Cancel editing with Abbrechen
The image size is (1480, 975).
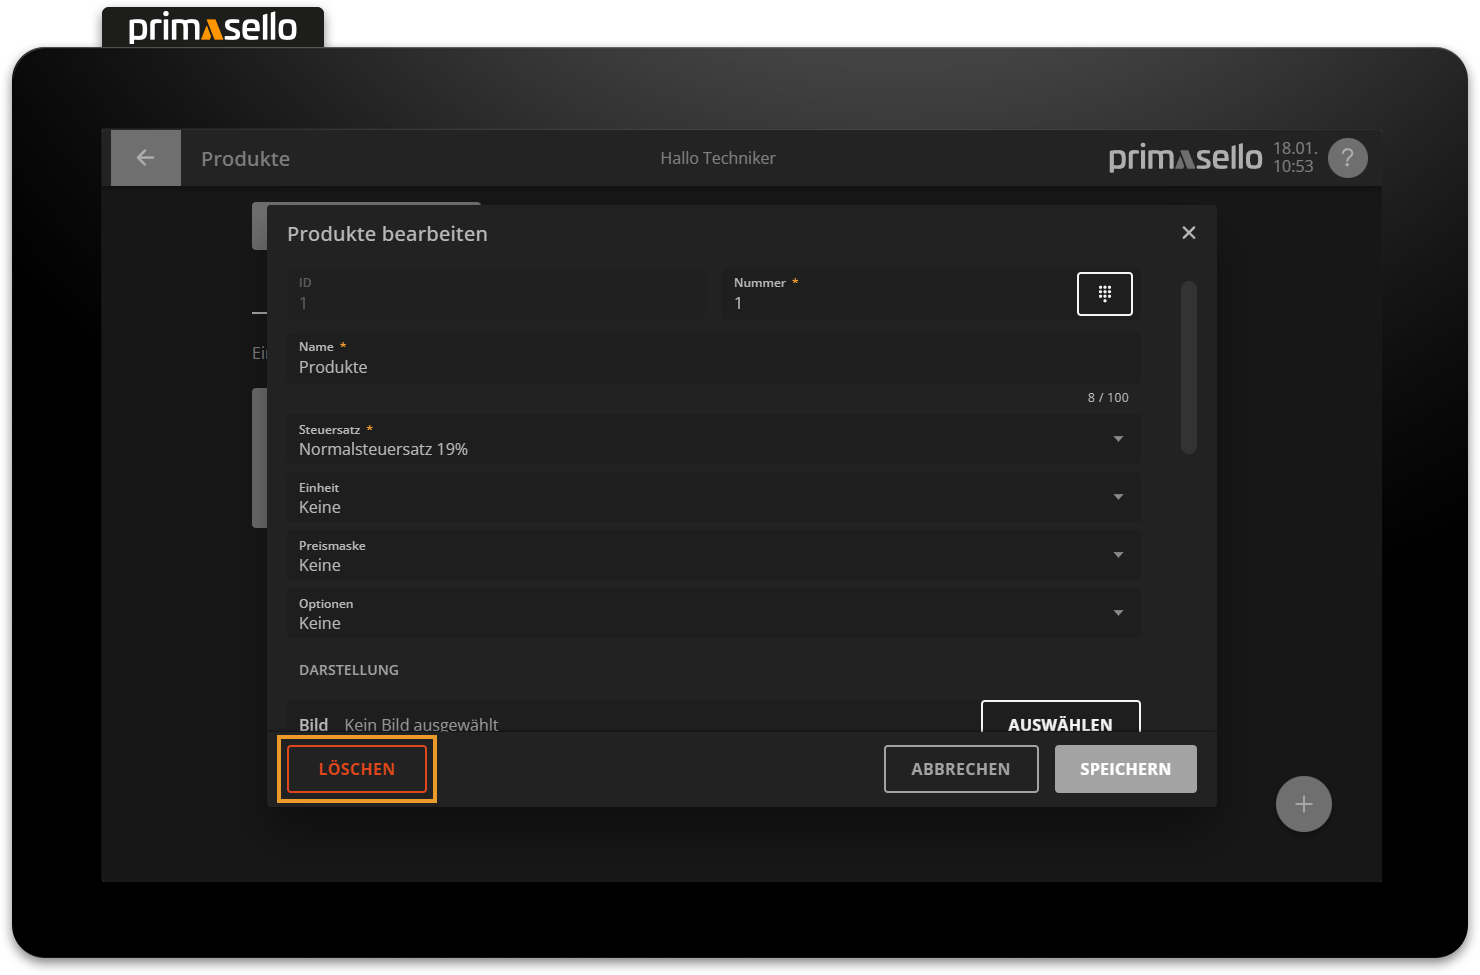pyautogui.click(x=960, y=769)
